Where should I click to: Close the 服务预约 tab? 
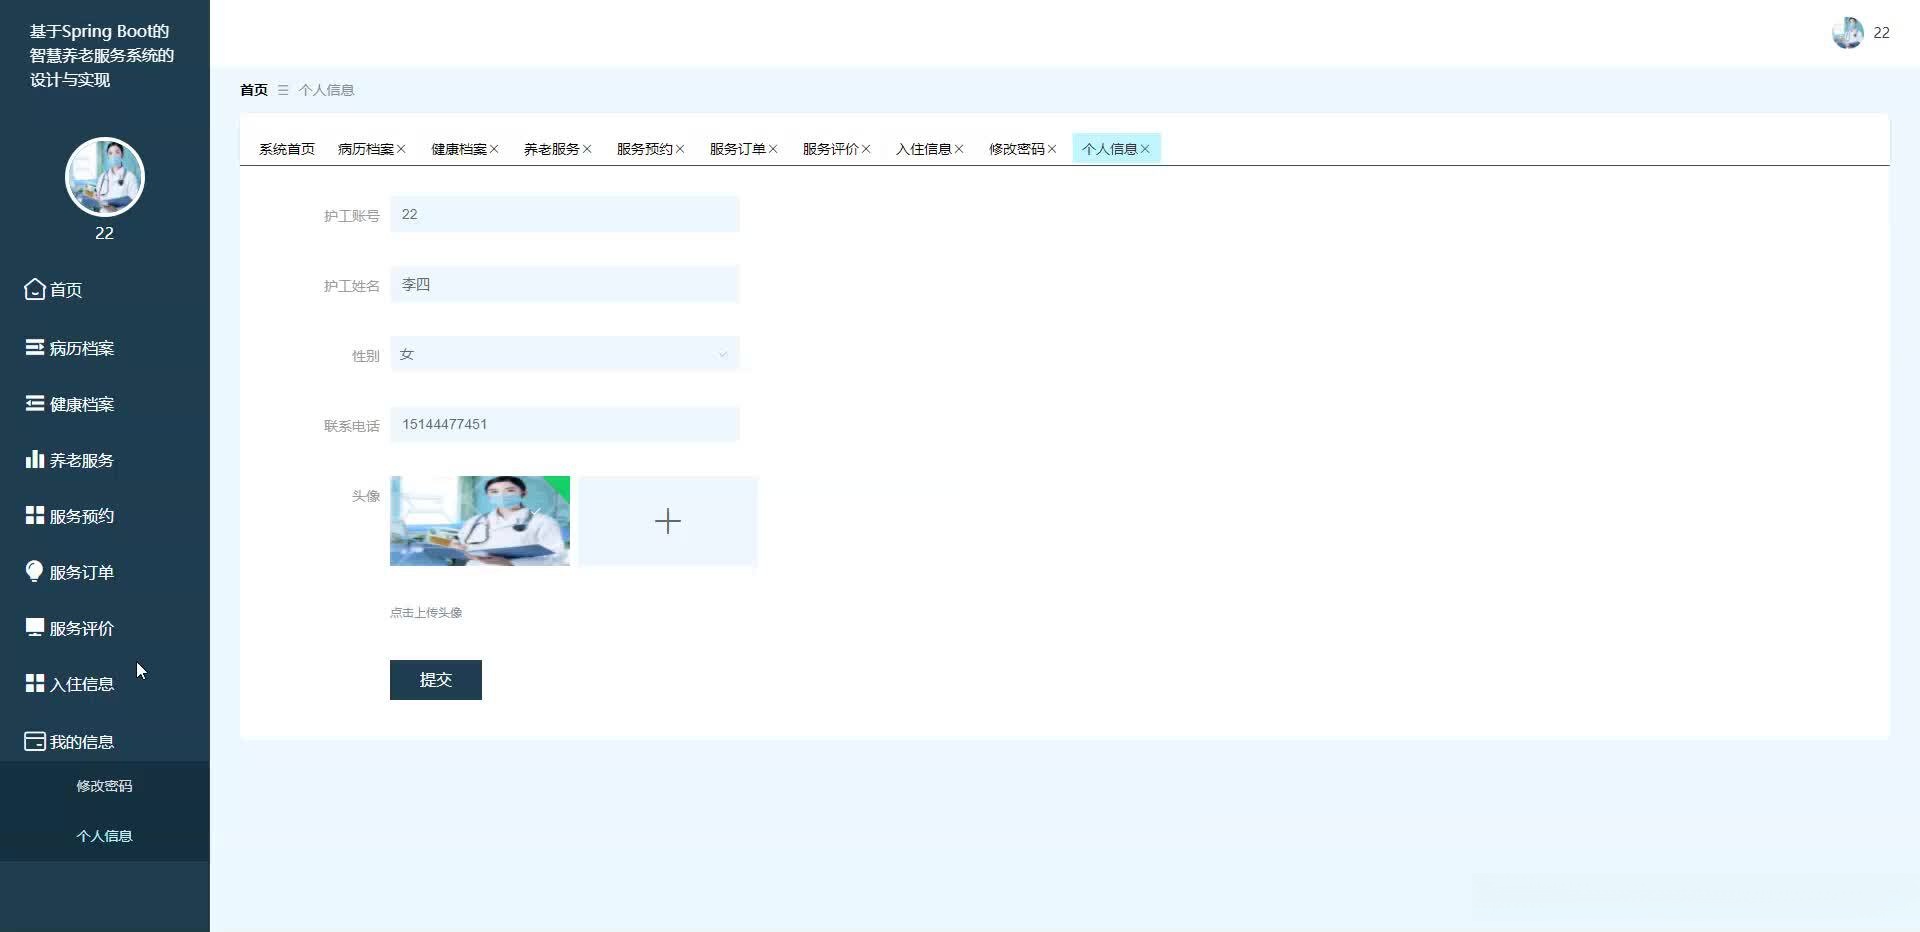680,149
